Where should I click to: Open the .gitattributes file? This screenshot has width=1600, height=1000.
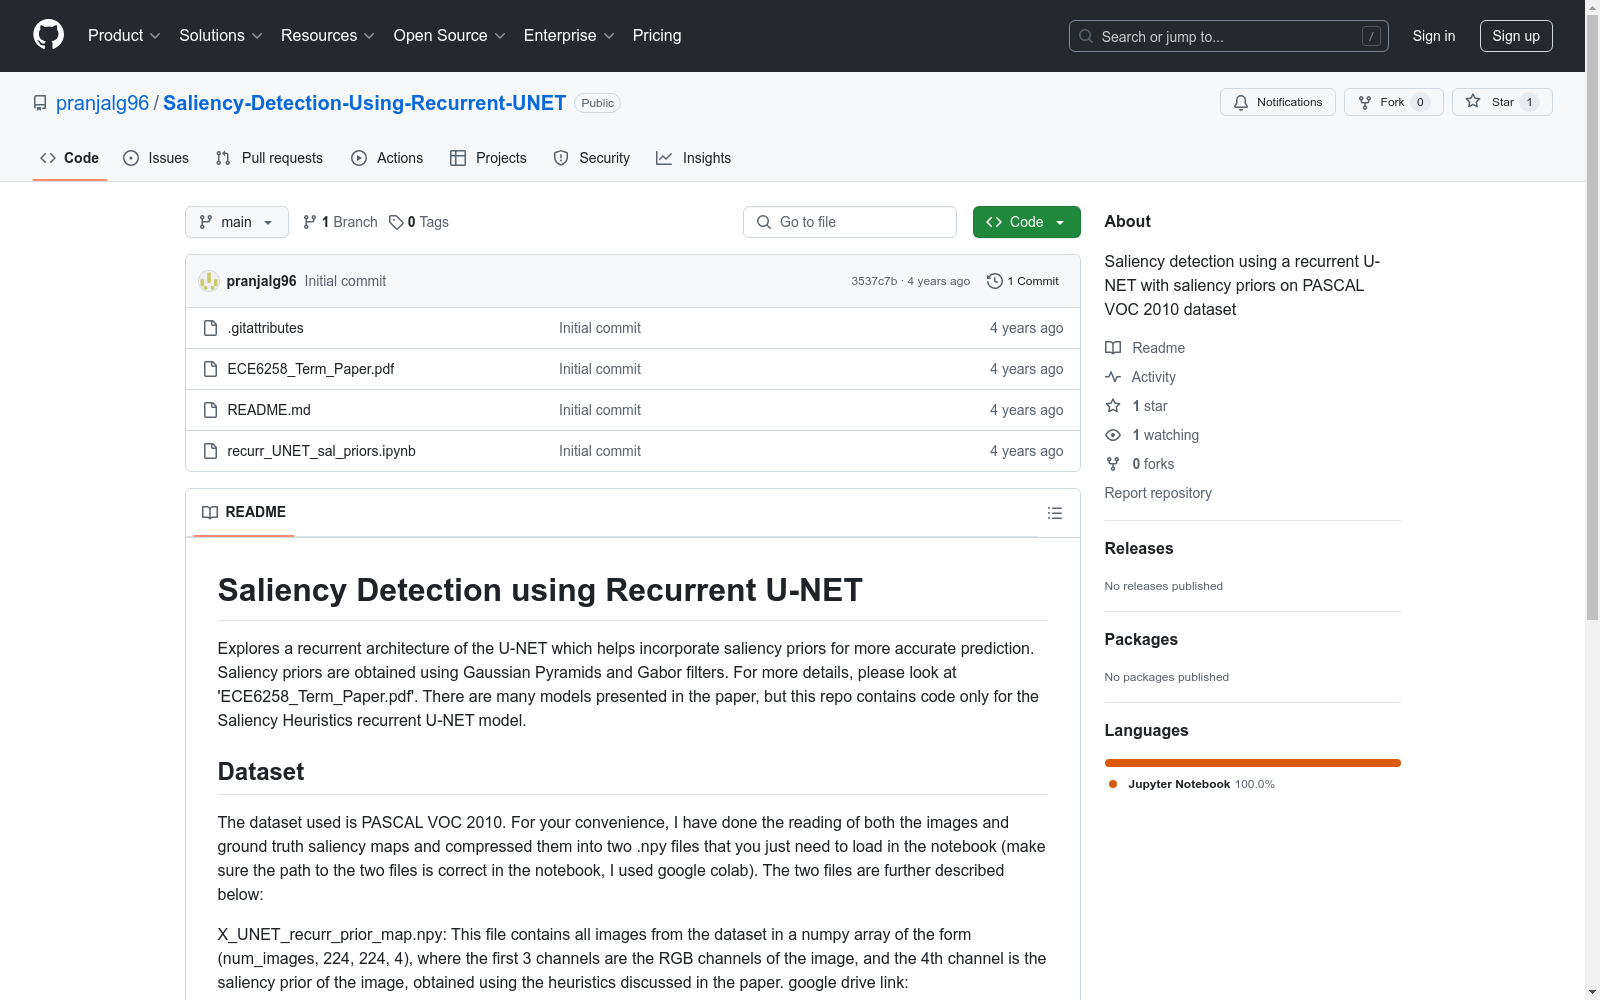click(265, 328)
